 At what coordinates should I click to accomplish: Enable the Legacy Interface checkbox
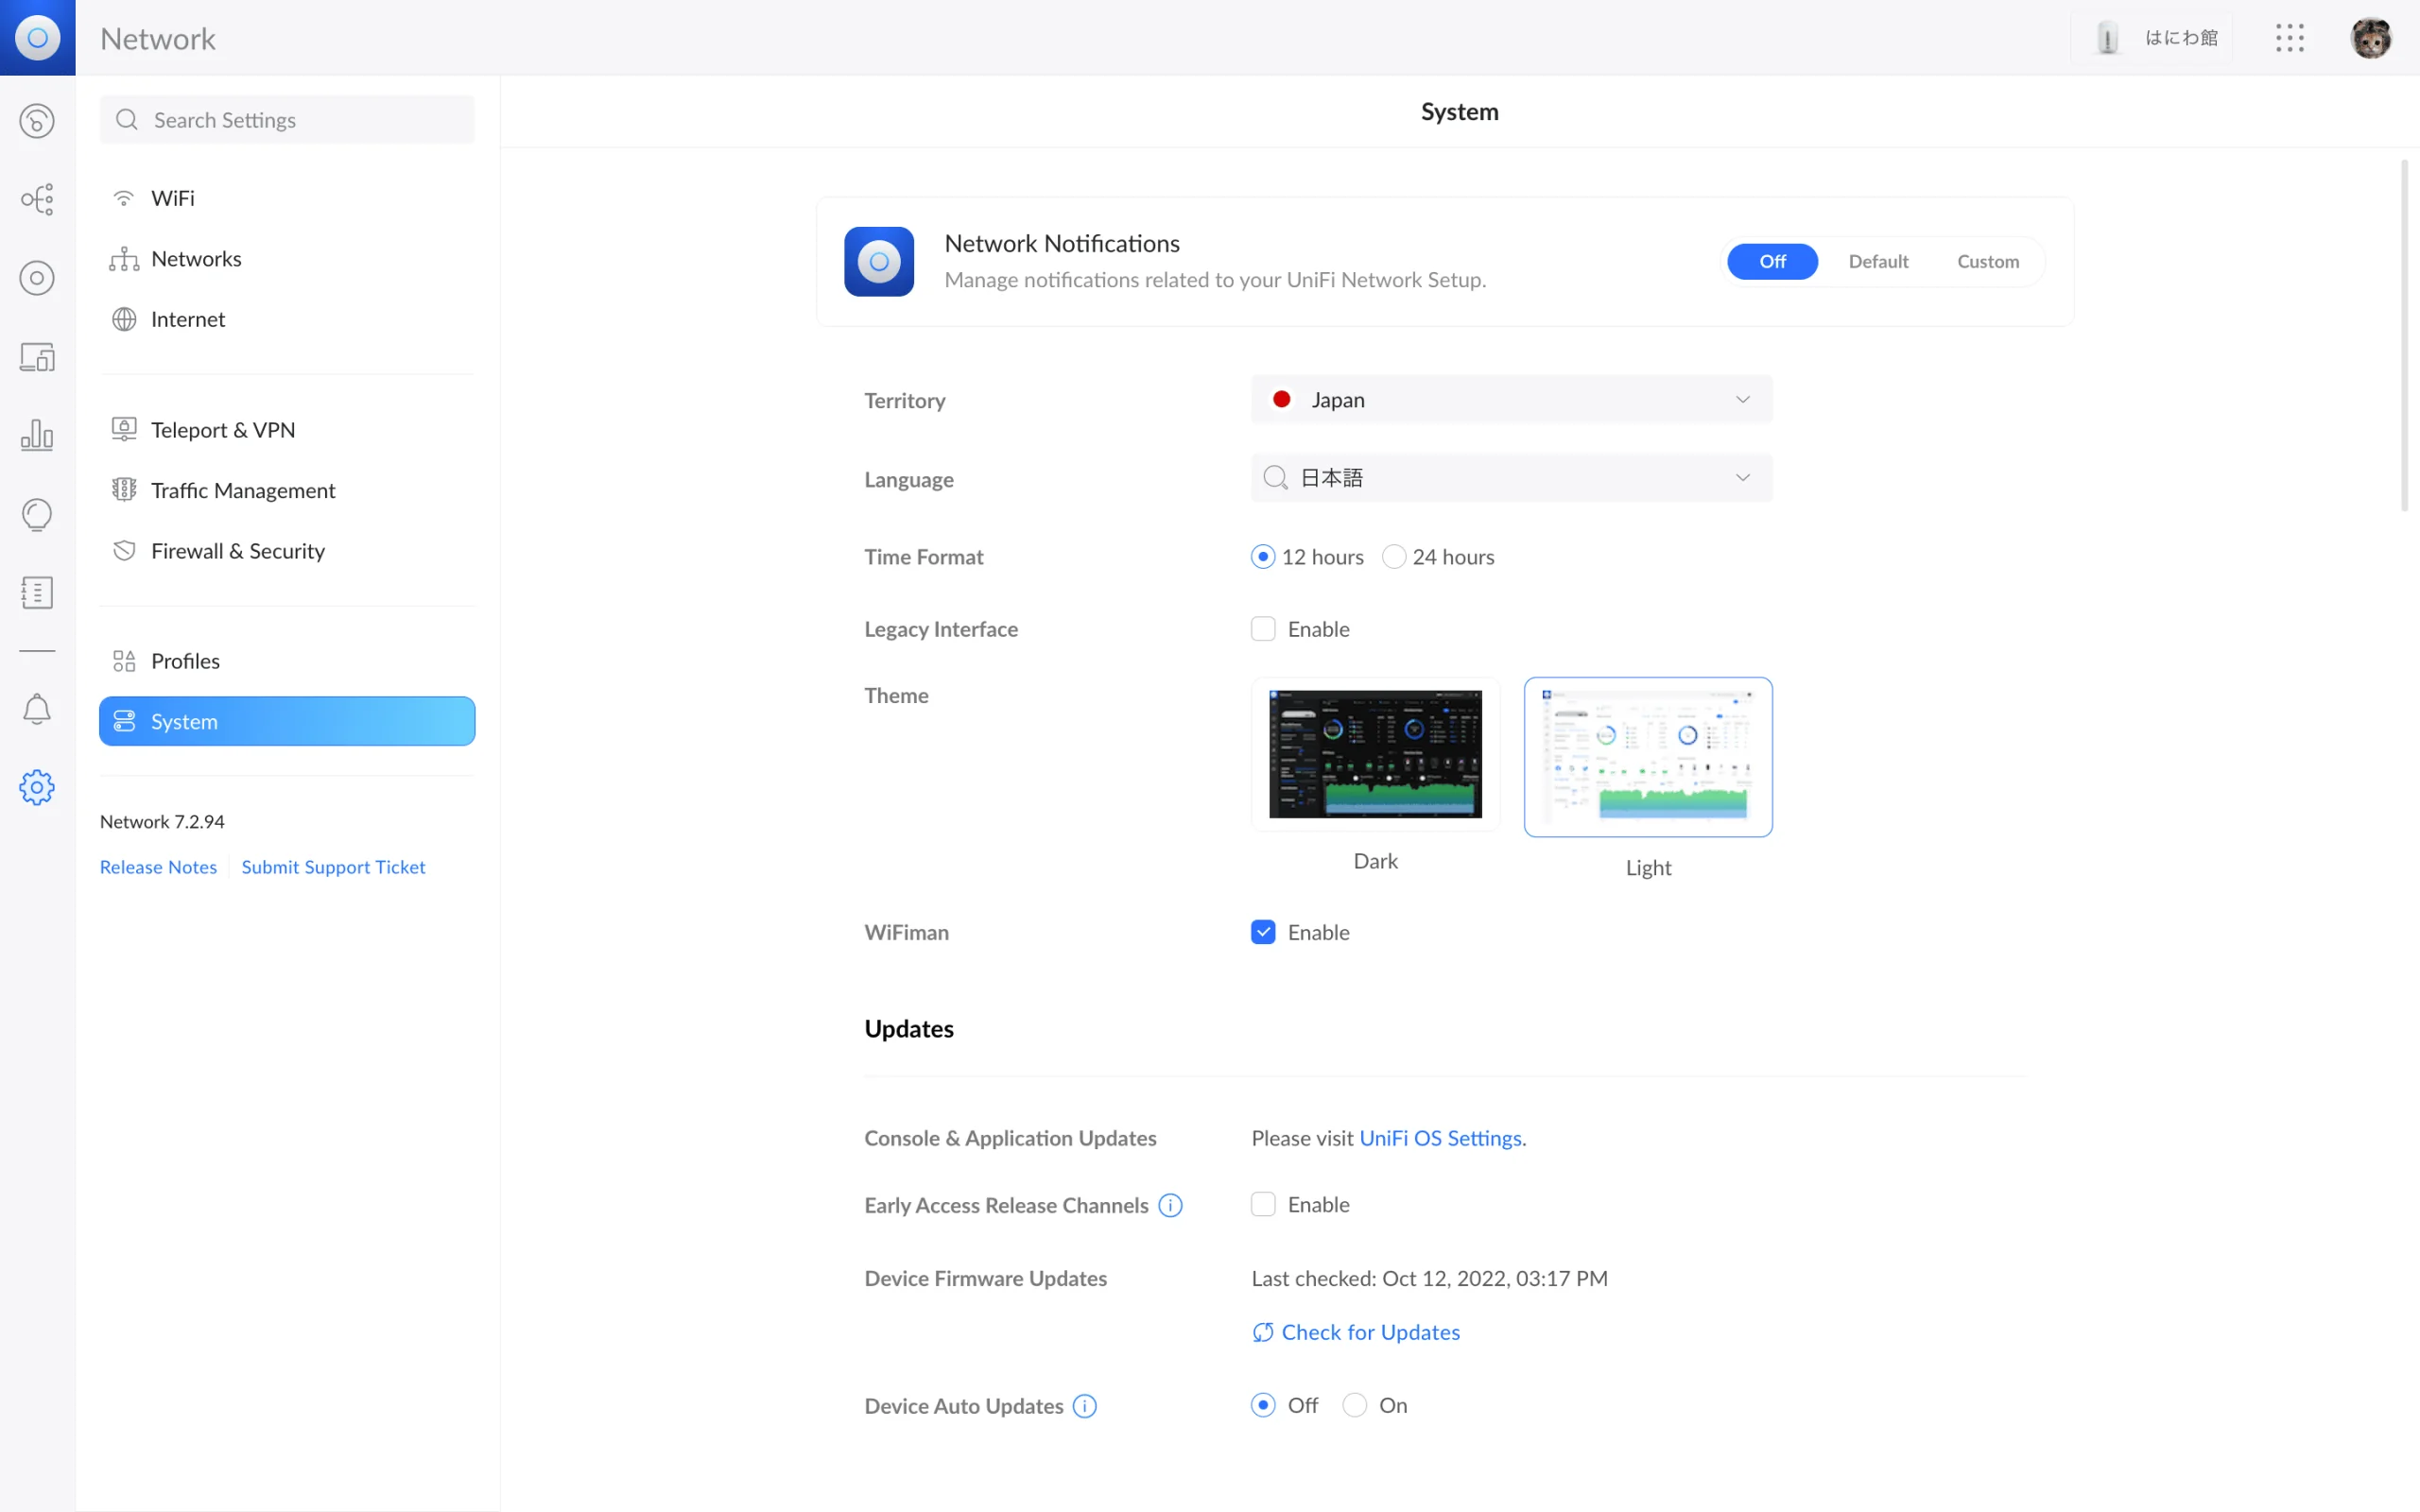(x=1263, y=629)
